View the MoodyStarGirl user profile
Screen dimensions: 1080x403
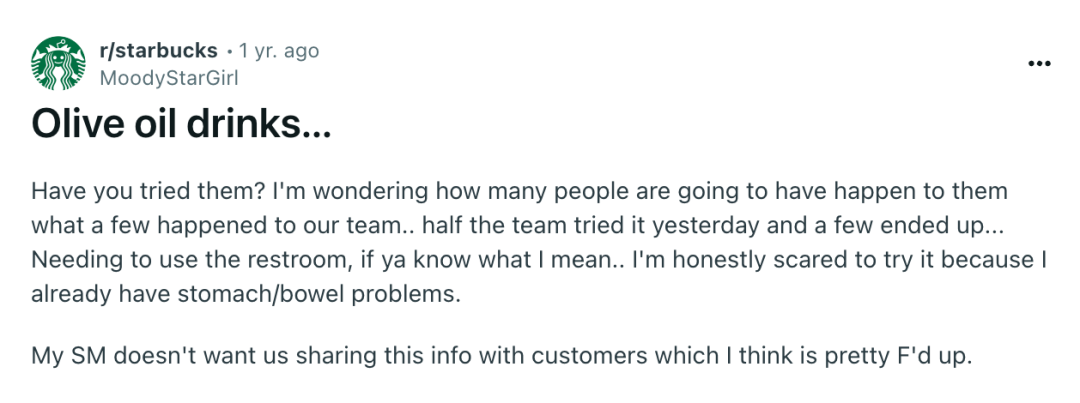point(169,78)
